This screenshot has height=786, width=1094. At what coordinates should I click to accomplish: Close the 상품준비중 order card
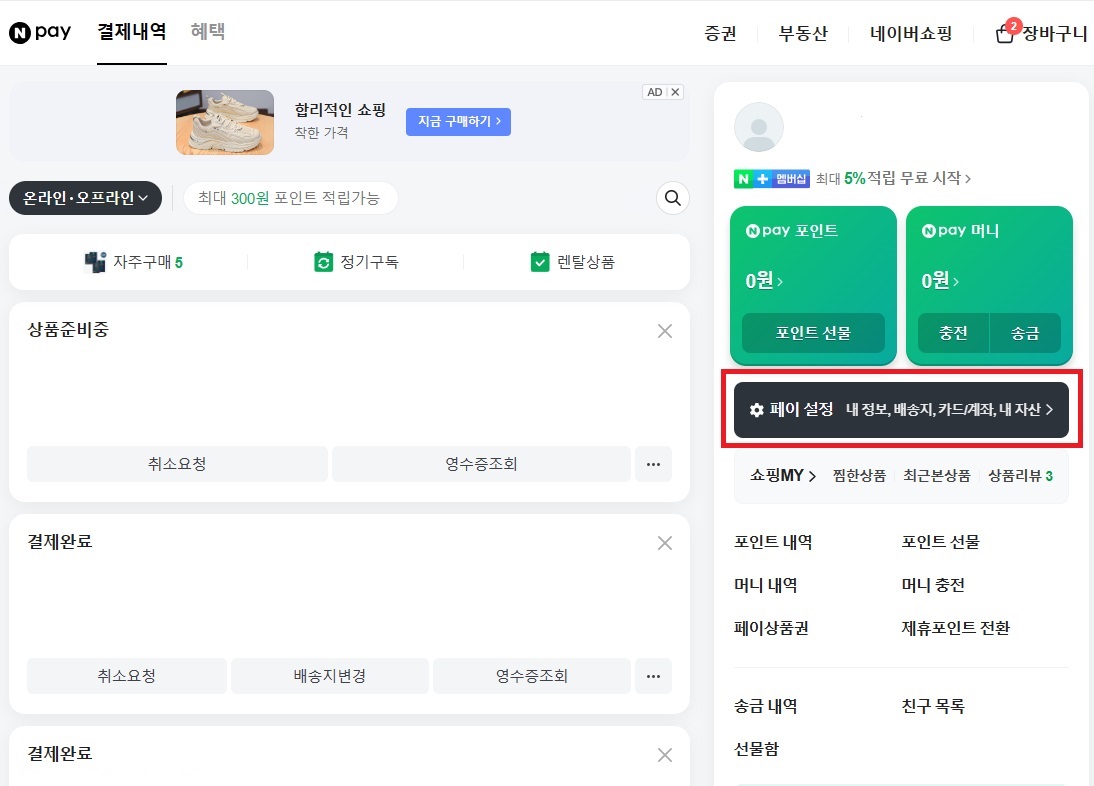[665, 331]
